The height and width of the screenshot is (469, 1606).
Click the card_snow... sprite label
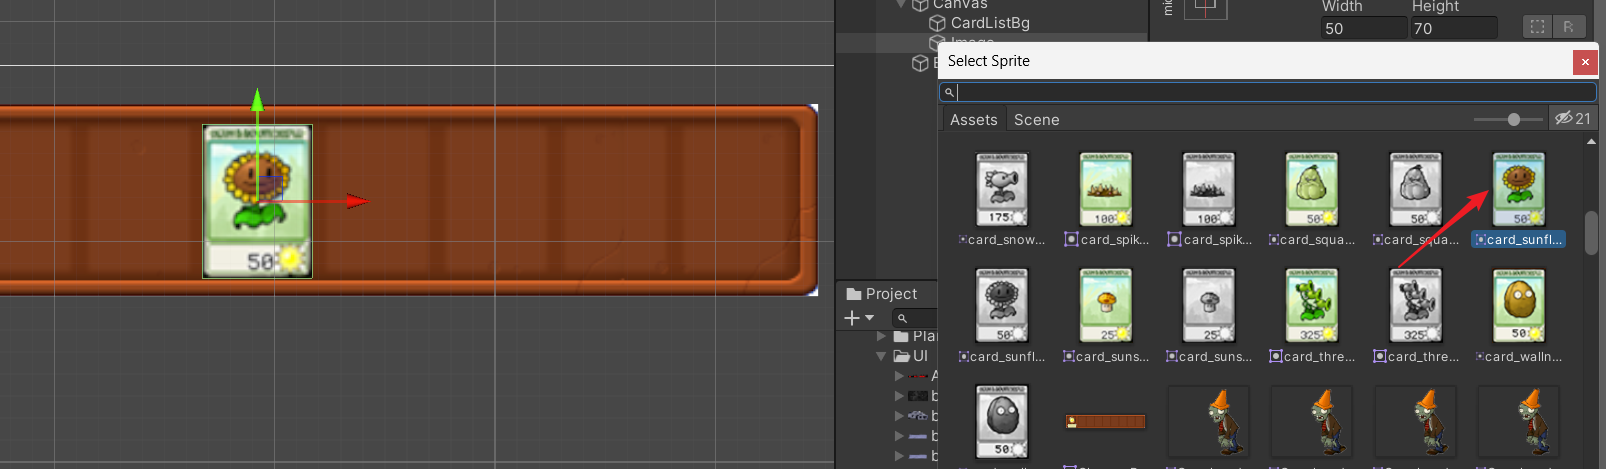1002,240
